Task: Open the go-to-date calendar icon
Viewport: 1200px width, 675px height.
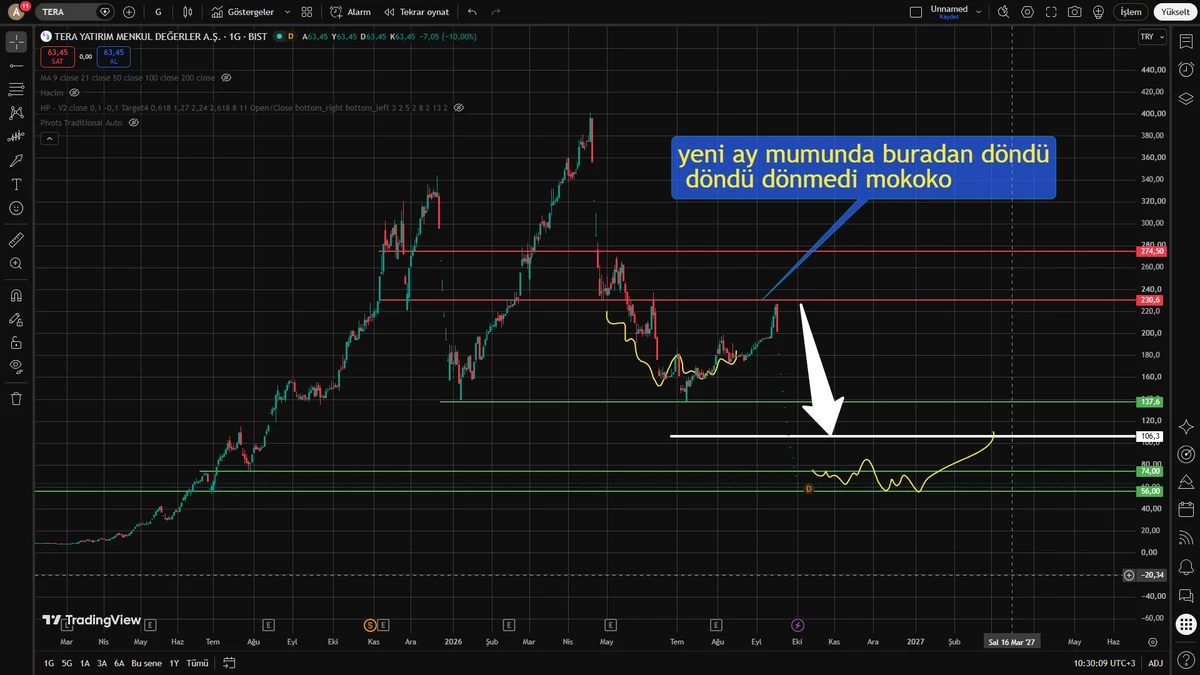Action: tap(229, 662)
